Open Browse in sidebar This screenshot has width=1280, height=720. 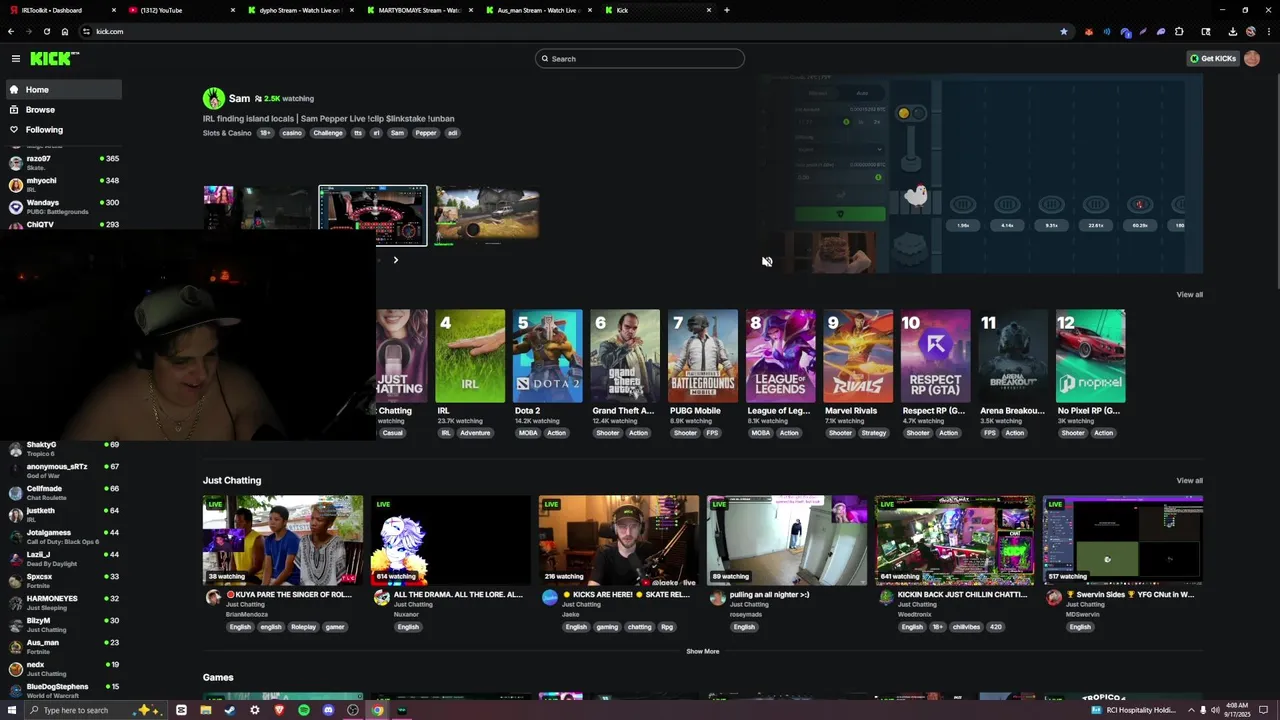tap(64, 110)
